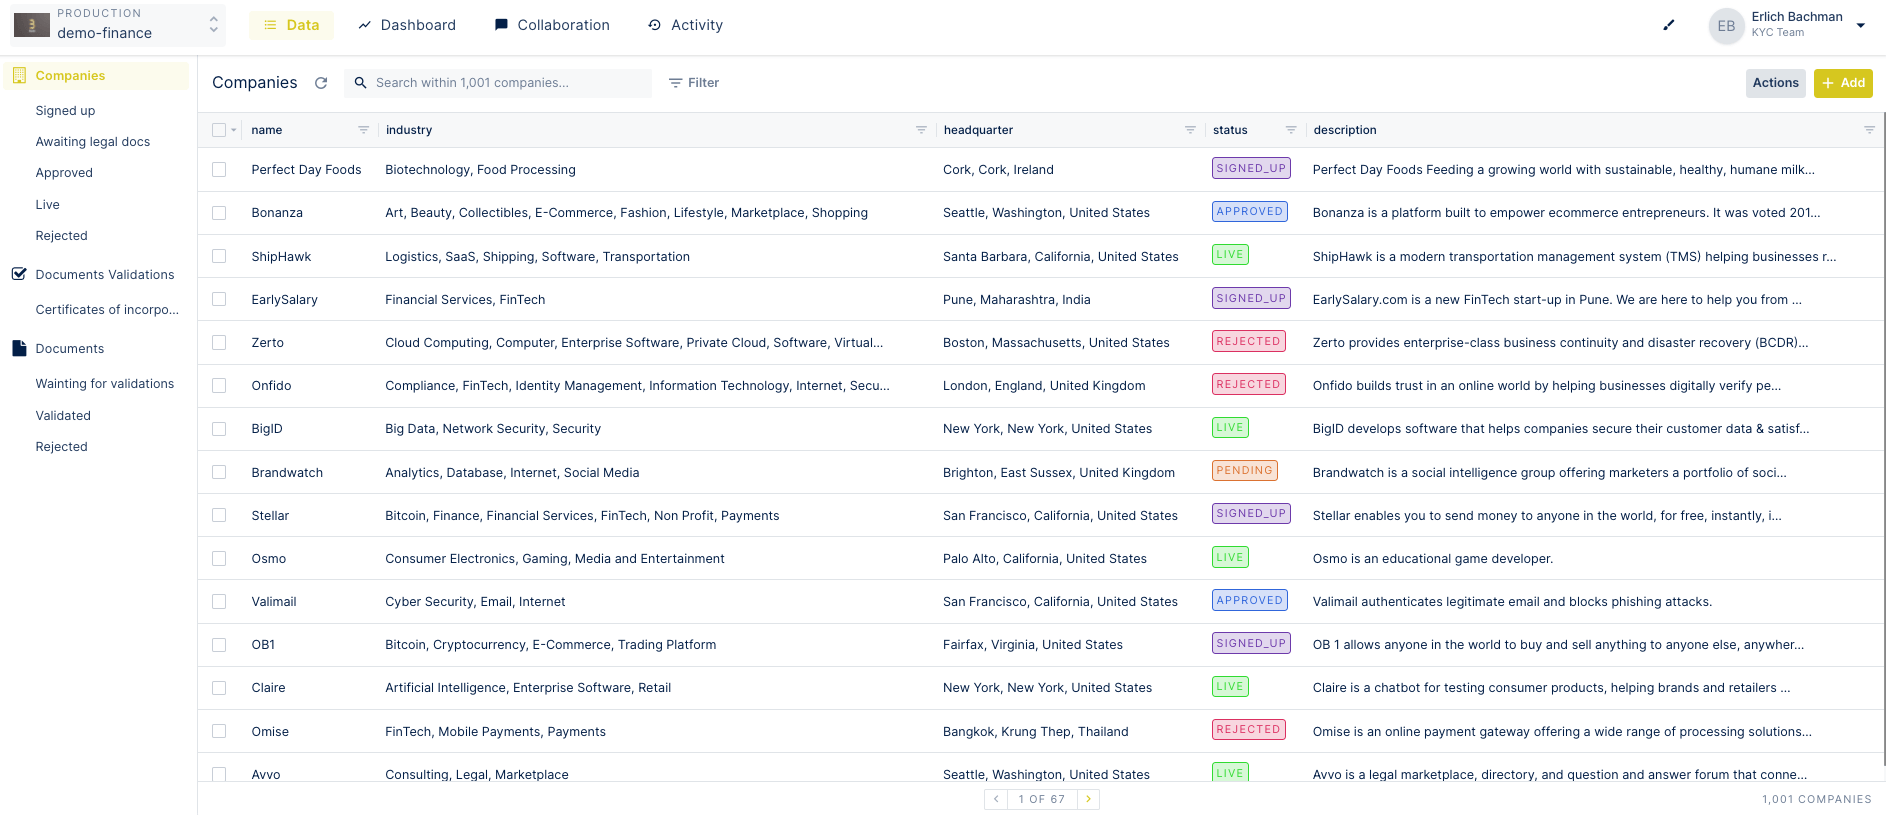Screen dimensions: 1886x815
Task: Go to next page arrow
Action: point(1088,799)
